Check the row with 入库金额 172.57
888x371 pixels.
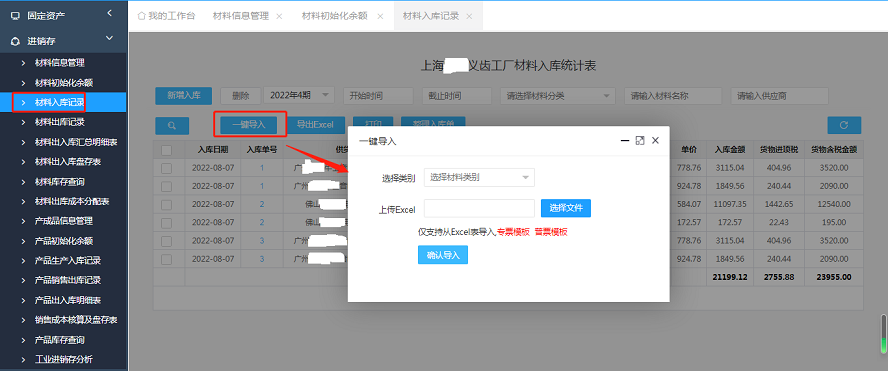[x=166, y=223]
